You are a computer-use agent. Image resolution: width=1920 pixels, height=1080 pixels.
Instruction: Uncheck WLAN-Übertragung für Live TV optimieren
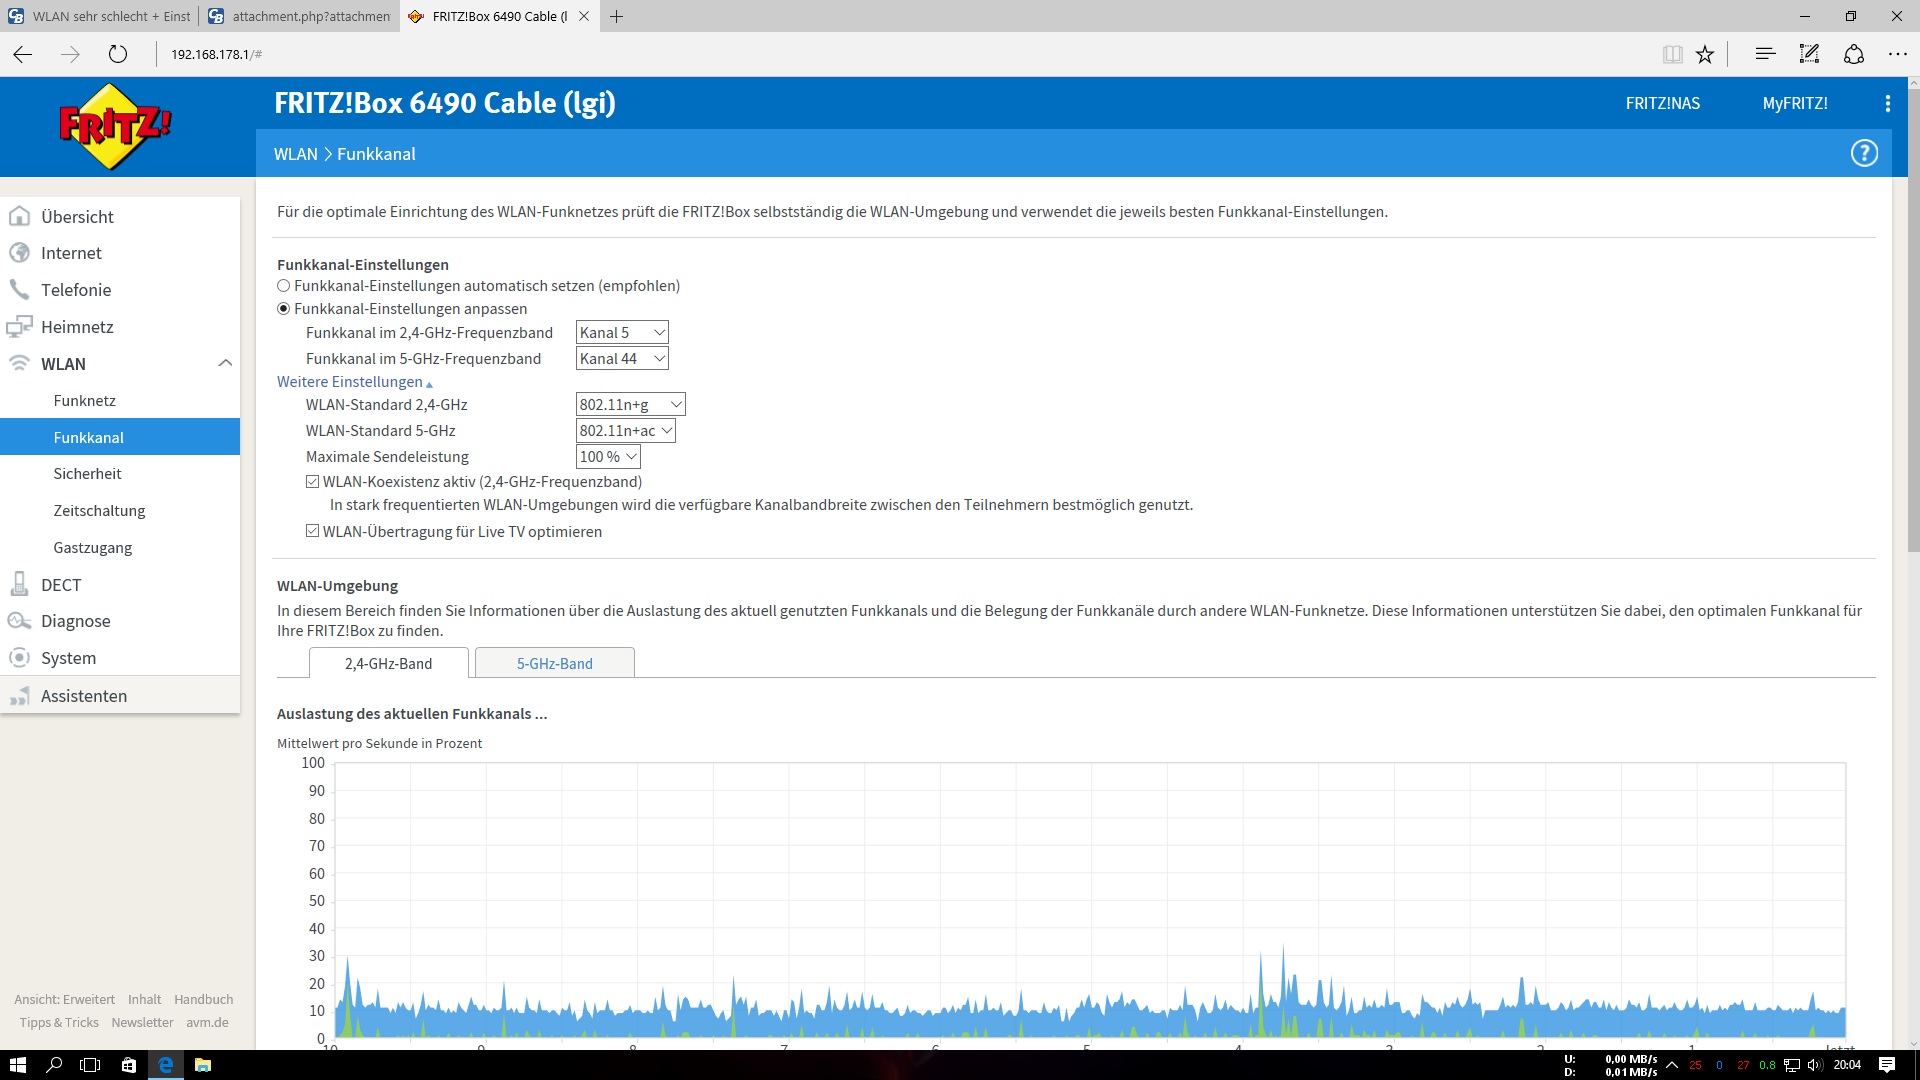pyautogui.click(x=313, y=532)
